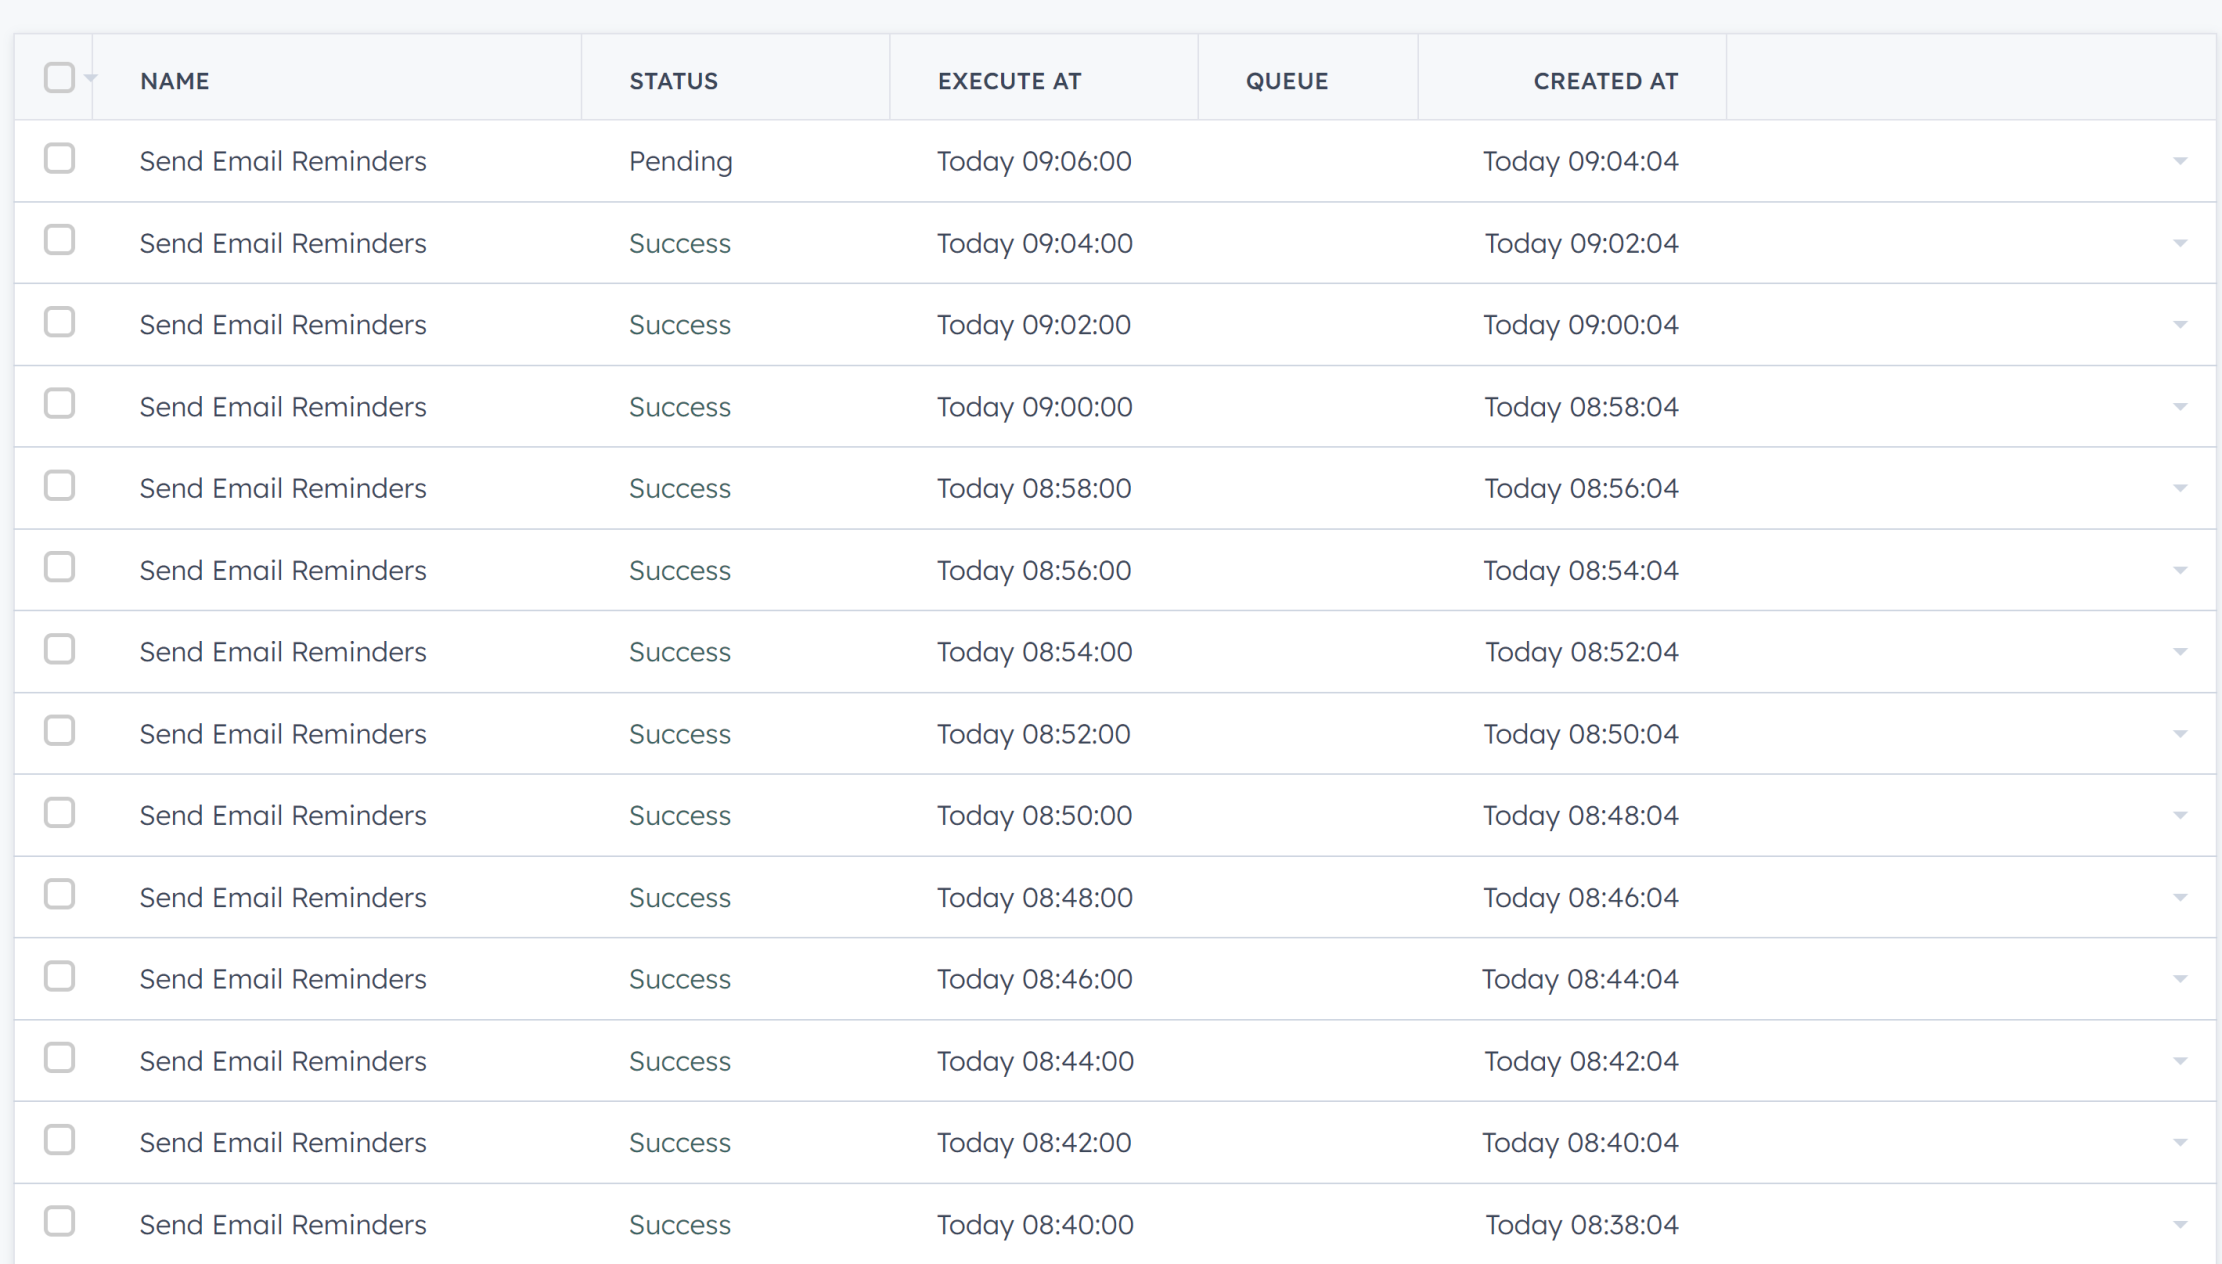
Task: Select checkbox for row executing at 08:40:00
Action: (59, 1222)
